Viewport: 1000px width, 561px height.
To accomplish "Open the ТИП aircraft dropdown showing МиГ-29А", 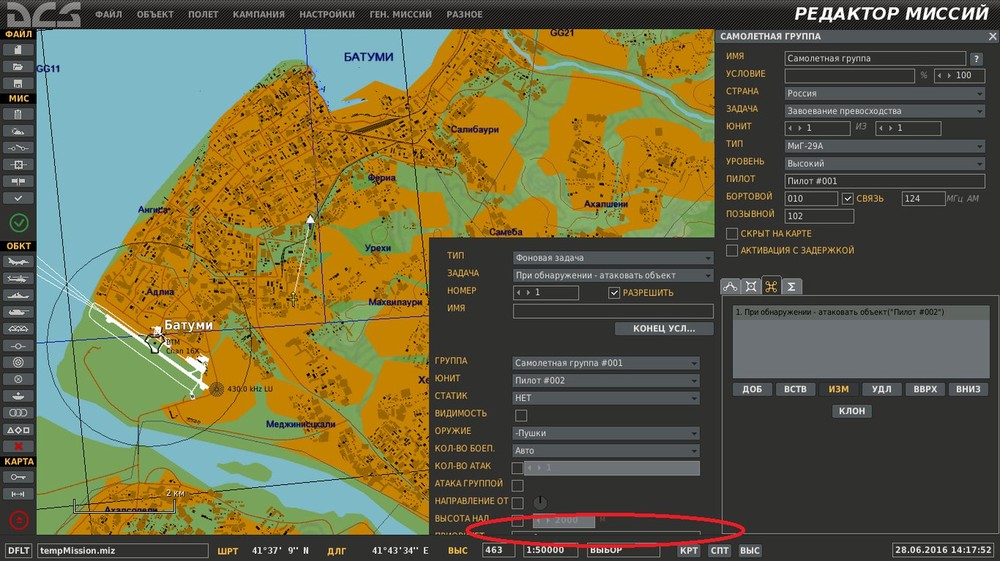I will coord(885,145).
